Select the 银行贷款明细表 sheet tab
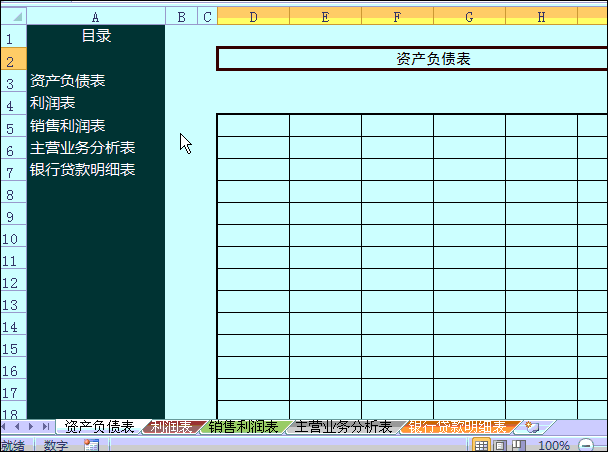This screenshot has height=452, width=608. 457,427
